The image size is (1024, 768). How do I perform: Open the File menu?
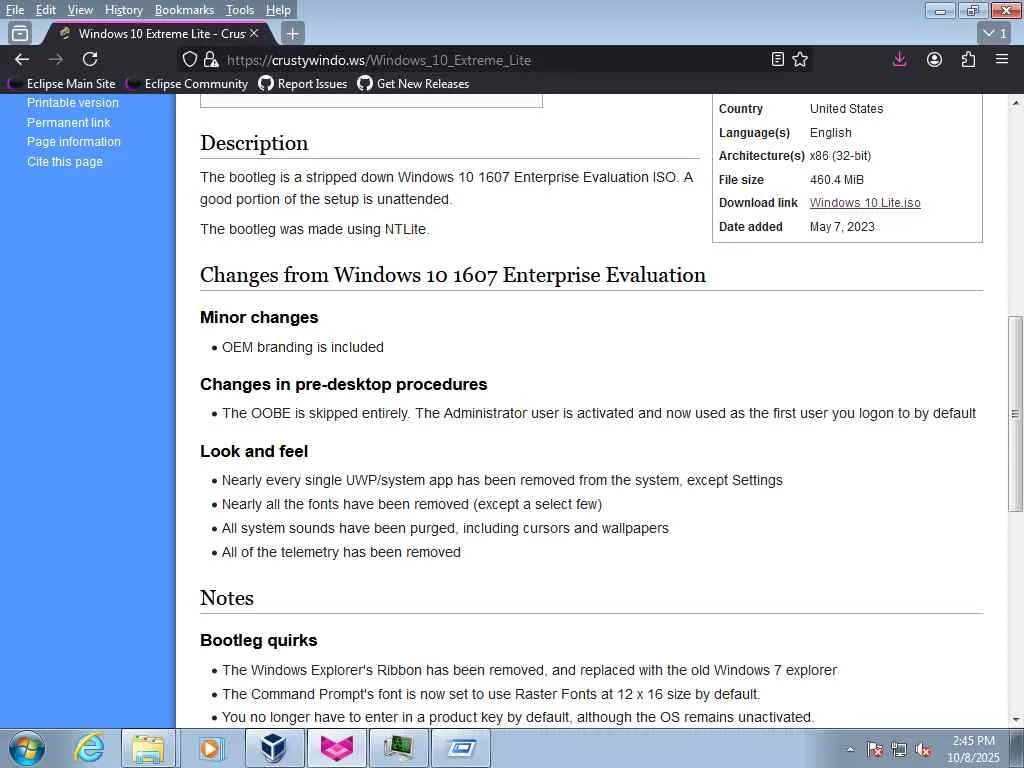(x=14, y=10)
